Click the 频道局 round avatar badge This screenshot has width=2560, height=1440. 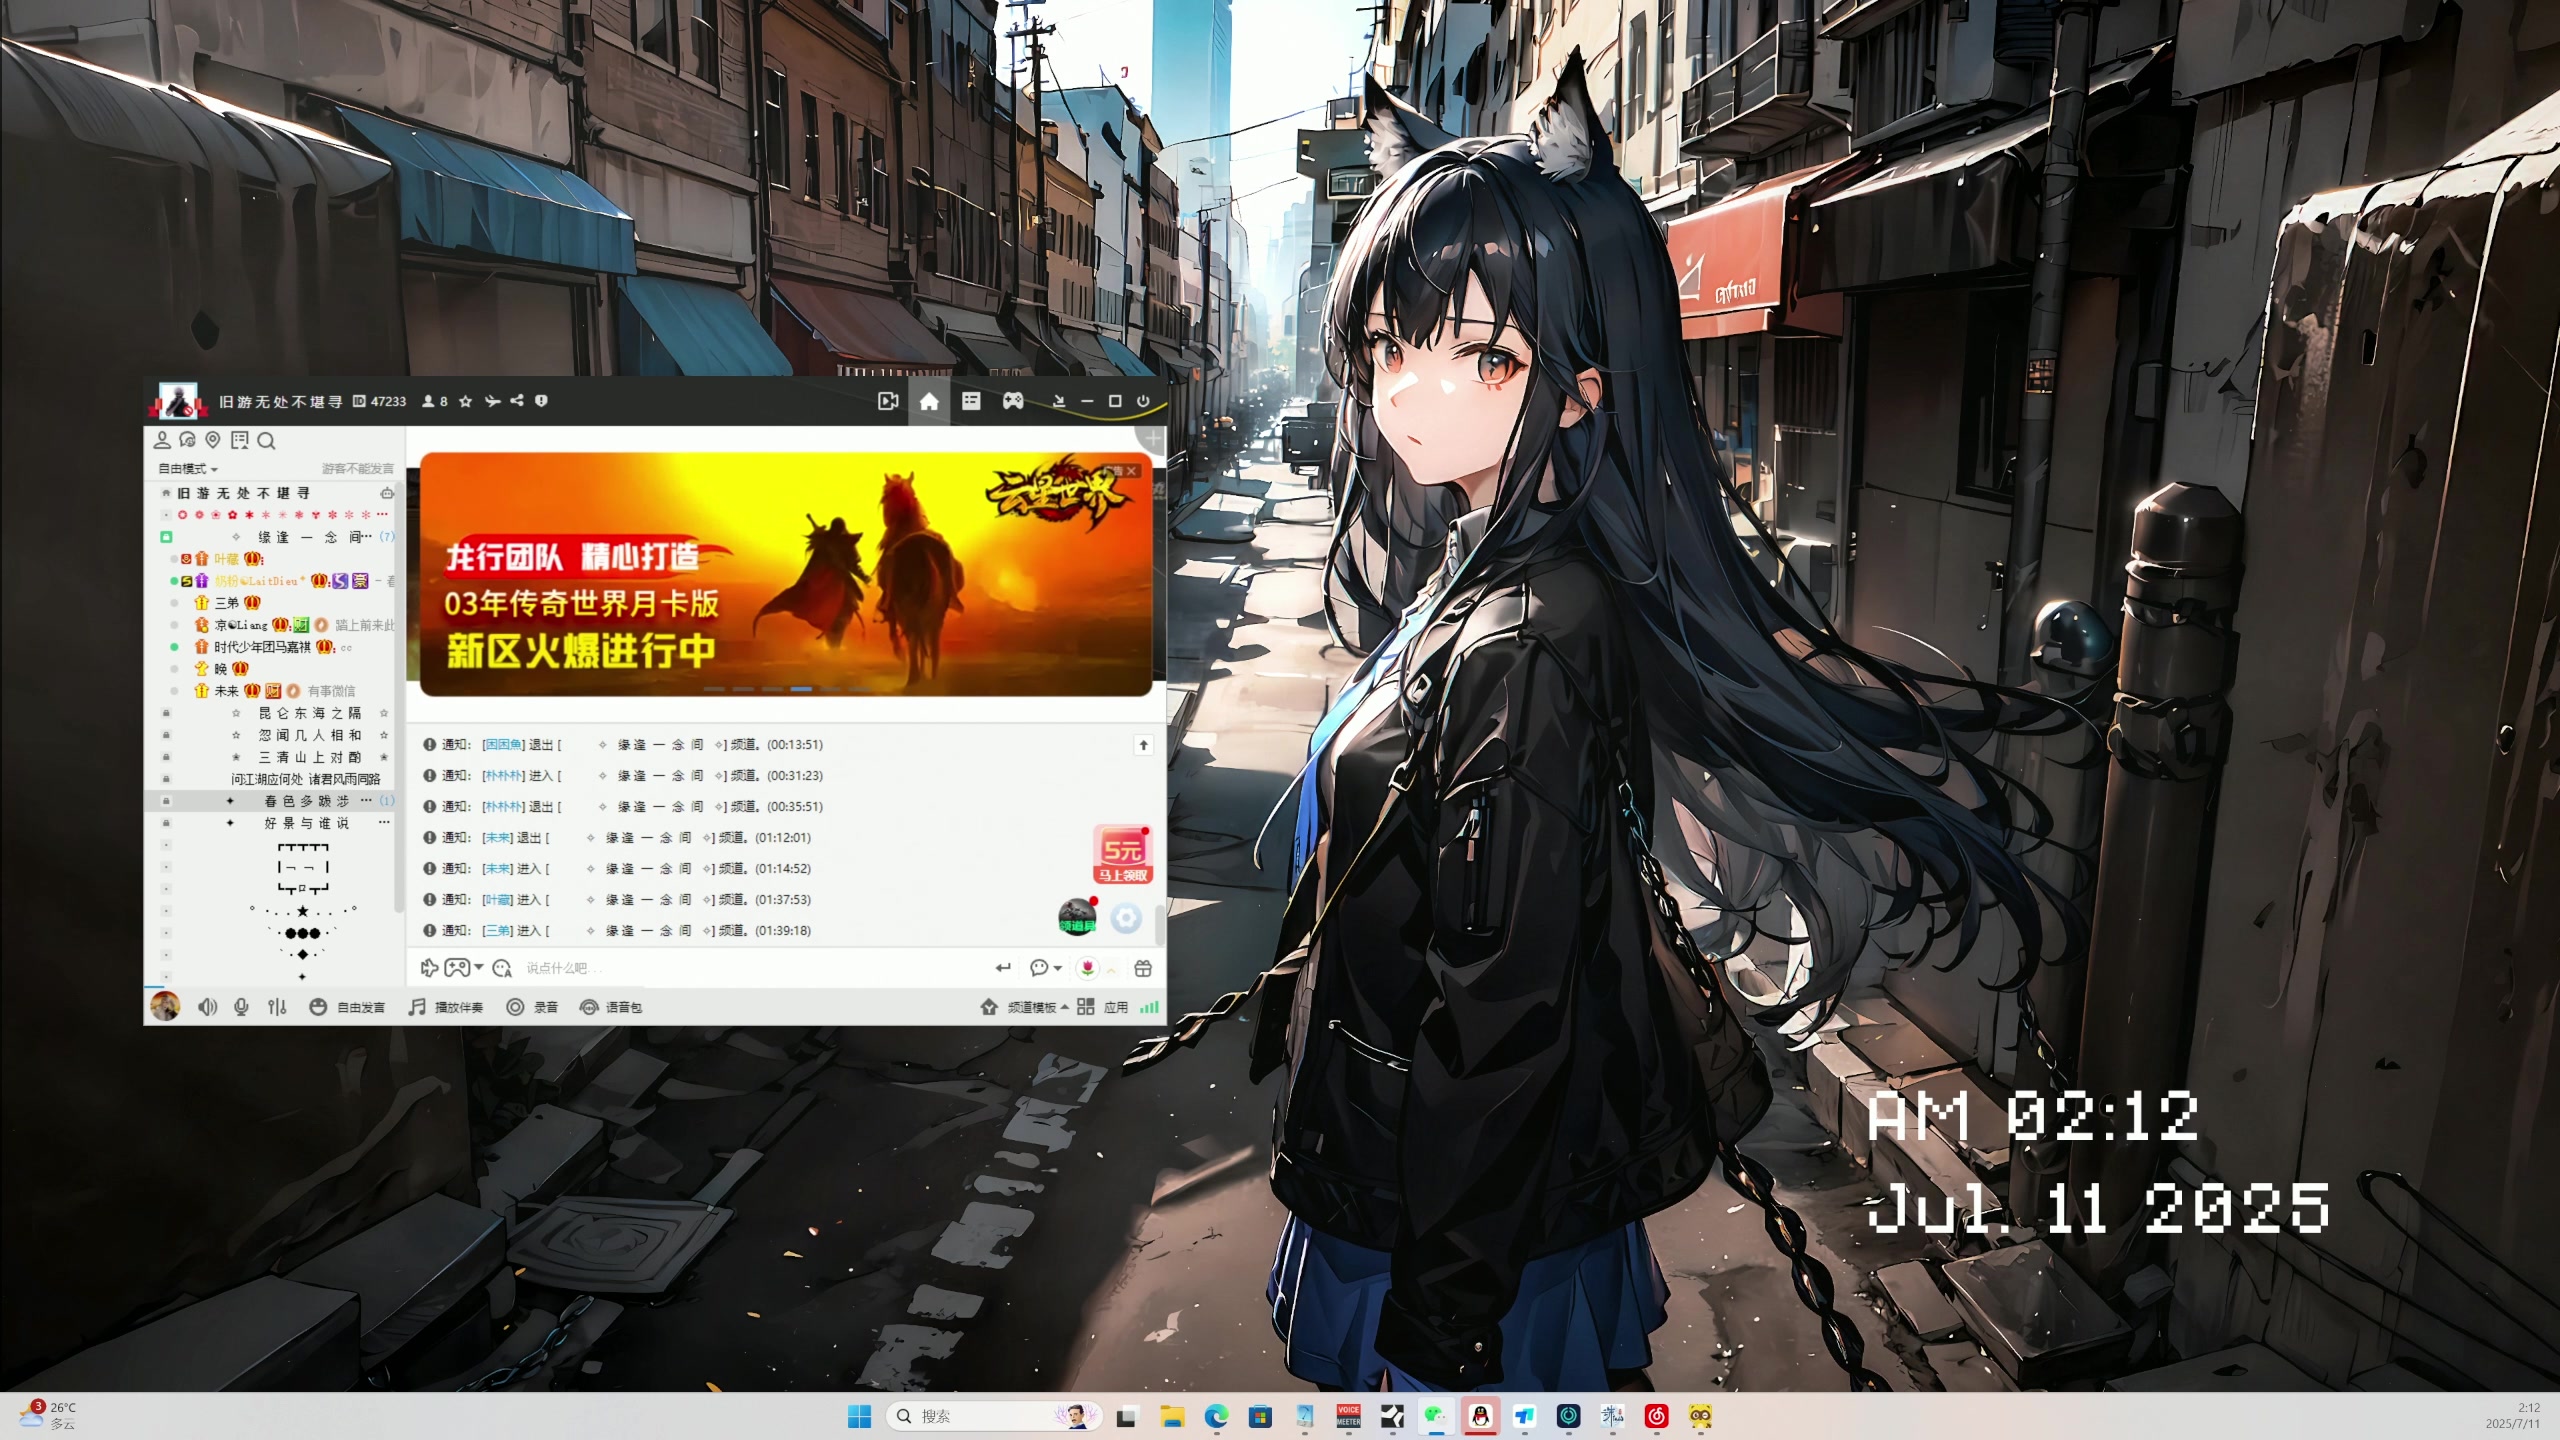coord(1077,917)
